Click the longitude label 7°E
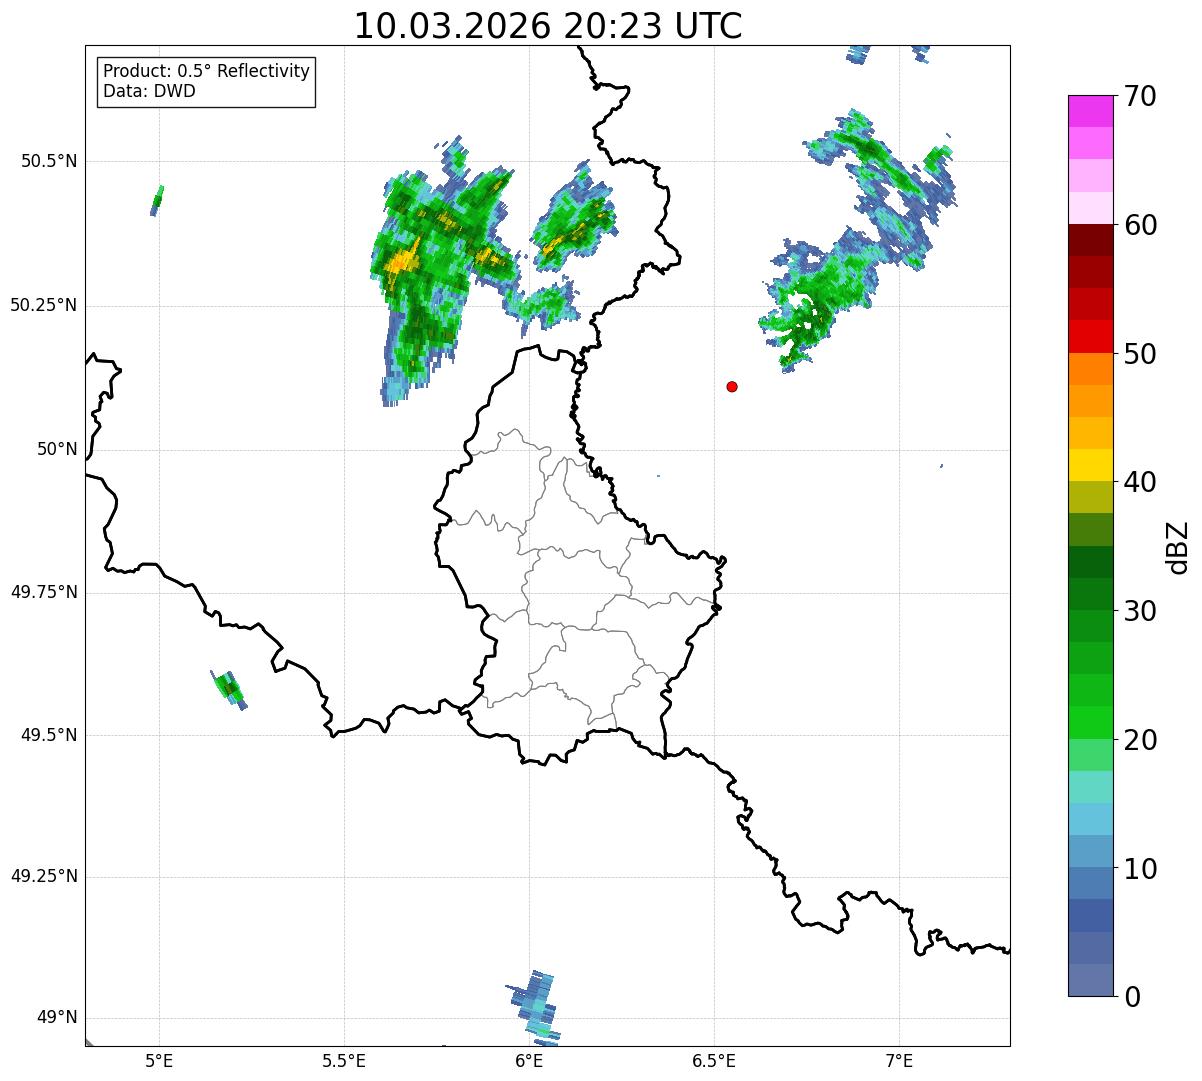Viewport: 1202px width, 1081px height. (900, 1060)
